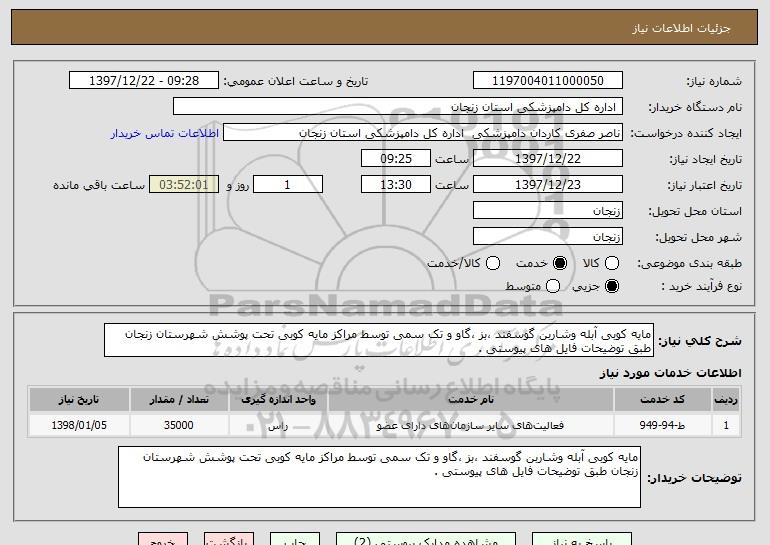
Task: Click the تاریخ نیاز column header
Action: pyautogui.click(x=79, y=400)
